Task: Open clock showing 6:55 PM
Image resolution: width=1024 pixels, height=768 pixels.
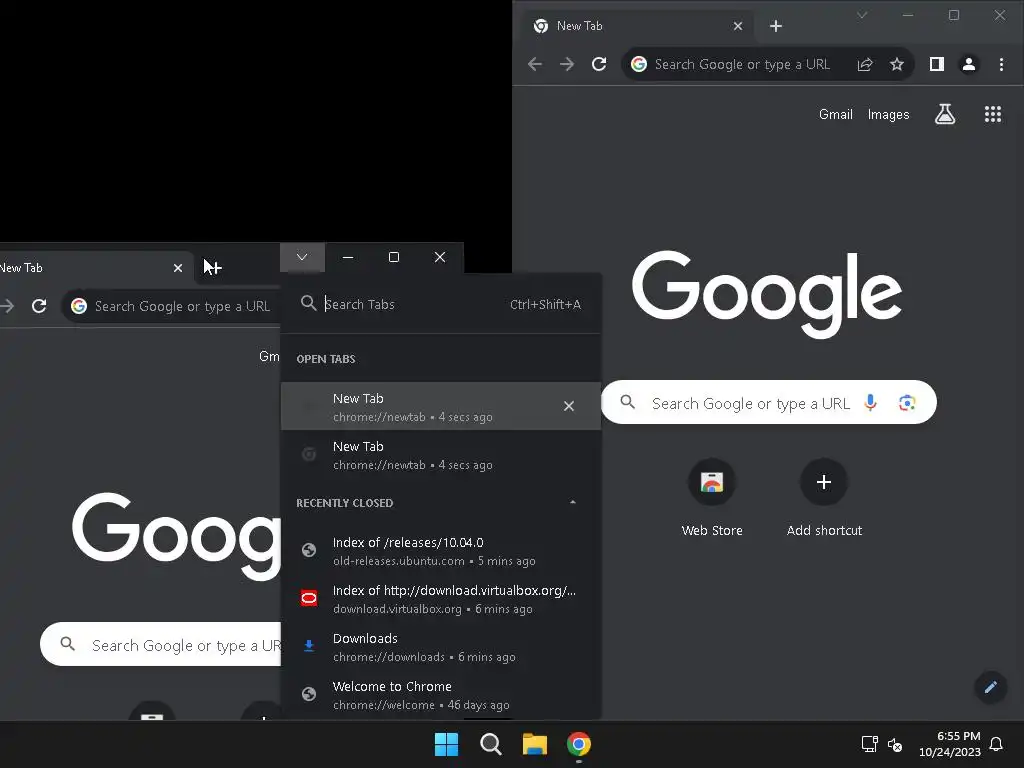Action: 950,744
